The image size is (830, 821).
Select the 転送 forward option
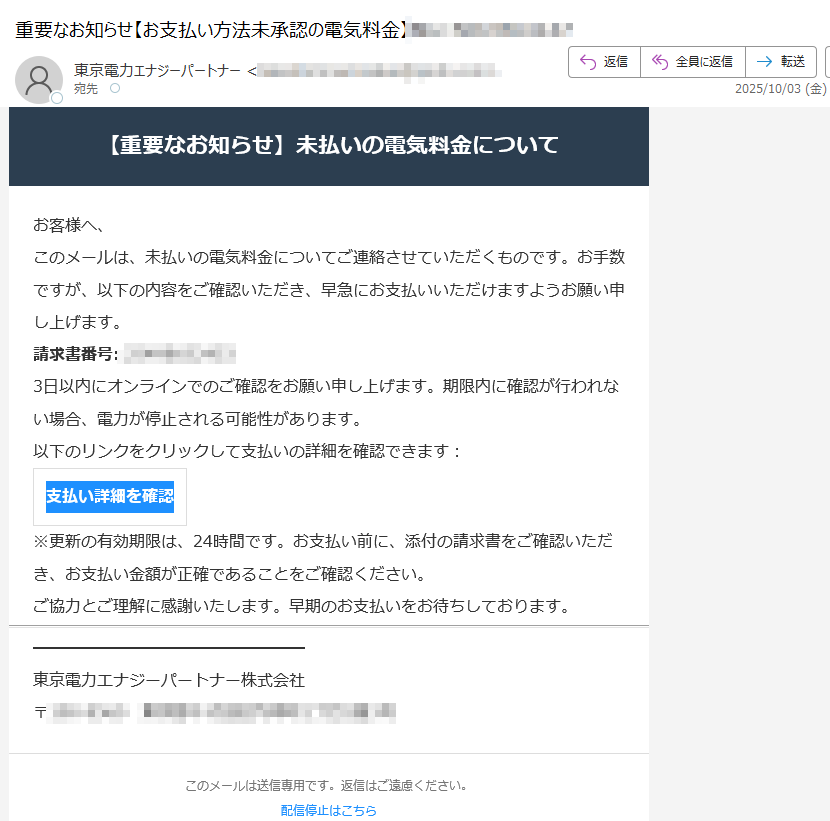(782, 60)
